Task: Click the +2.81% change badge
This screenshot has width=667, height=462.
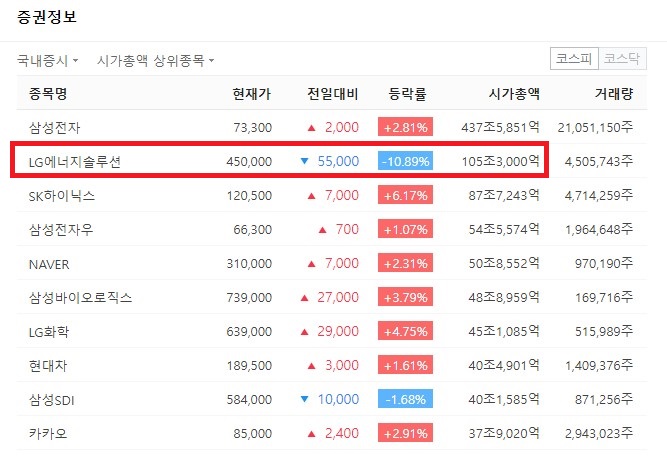Action: click(x=405, y=127)
